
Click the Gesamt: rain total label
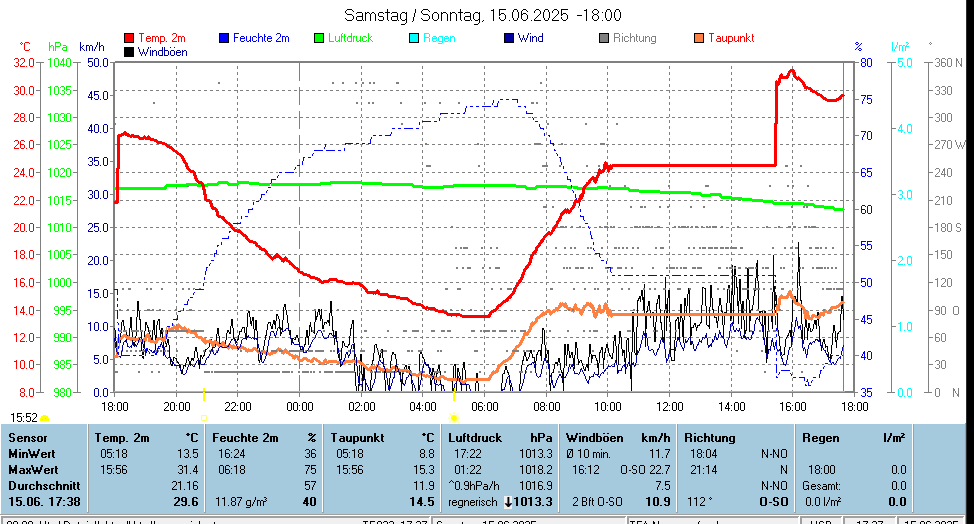[x=821, y=486]
